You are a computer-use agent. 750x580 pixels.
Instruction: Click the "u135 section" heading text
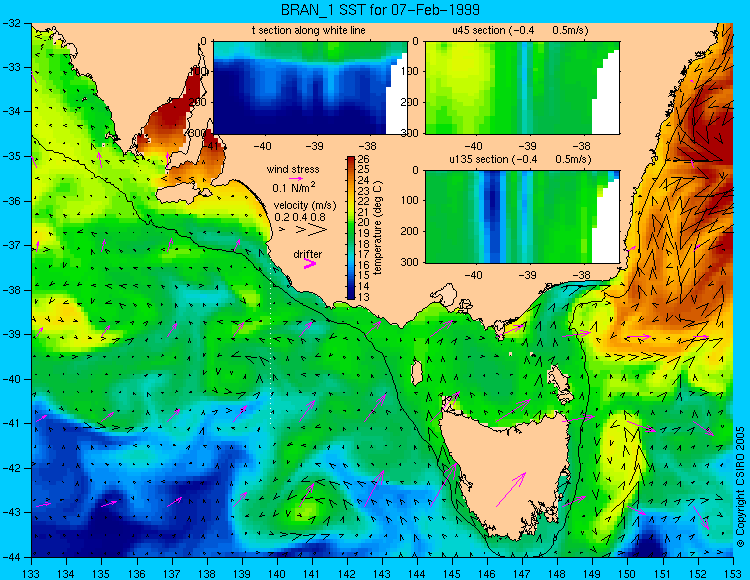coord(479,159)
